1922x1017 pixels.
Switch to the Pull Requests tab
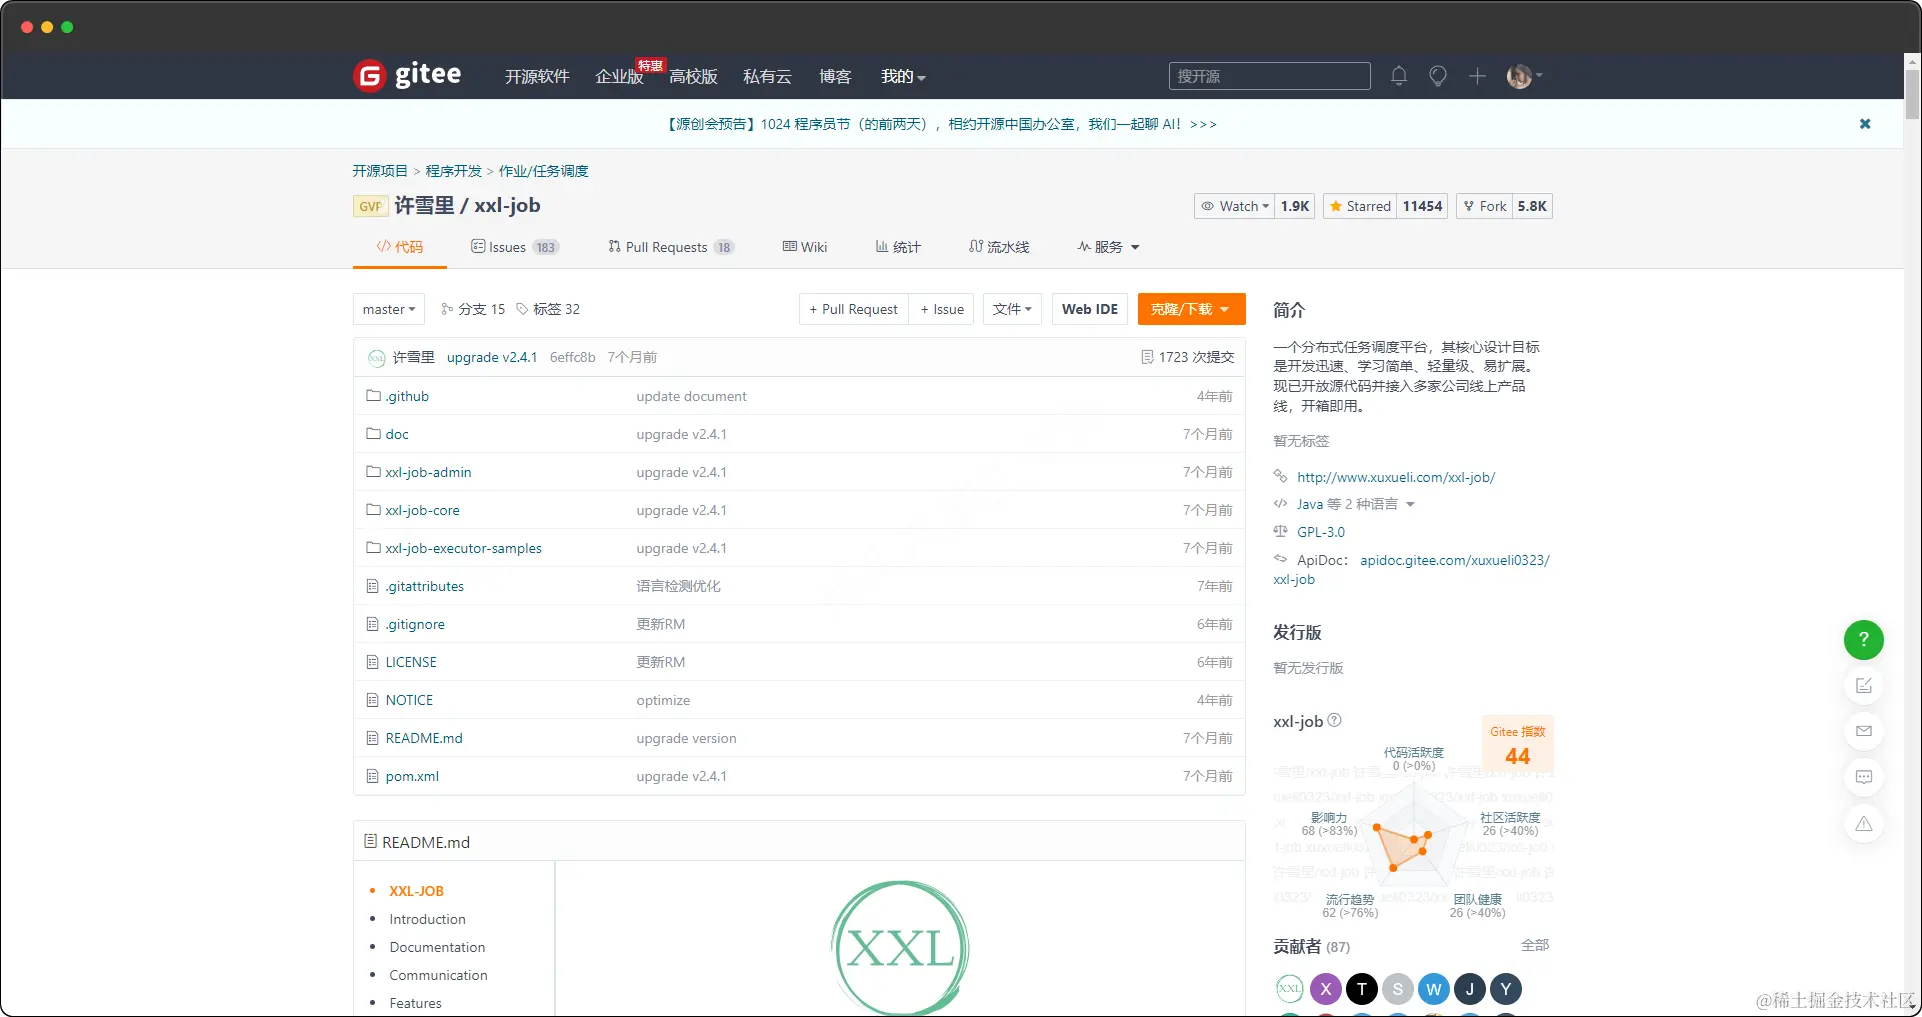pos(671,247)
